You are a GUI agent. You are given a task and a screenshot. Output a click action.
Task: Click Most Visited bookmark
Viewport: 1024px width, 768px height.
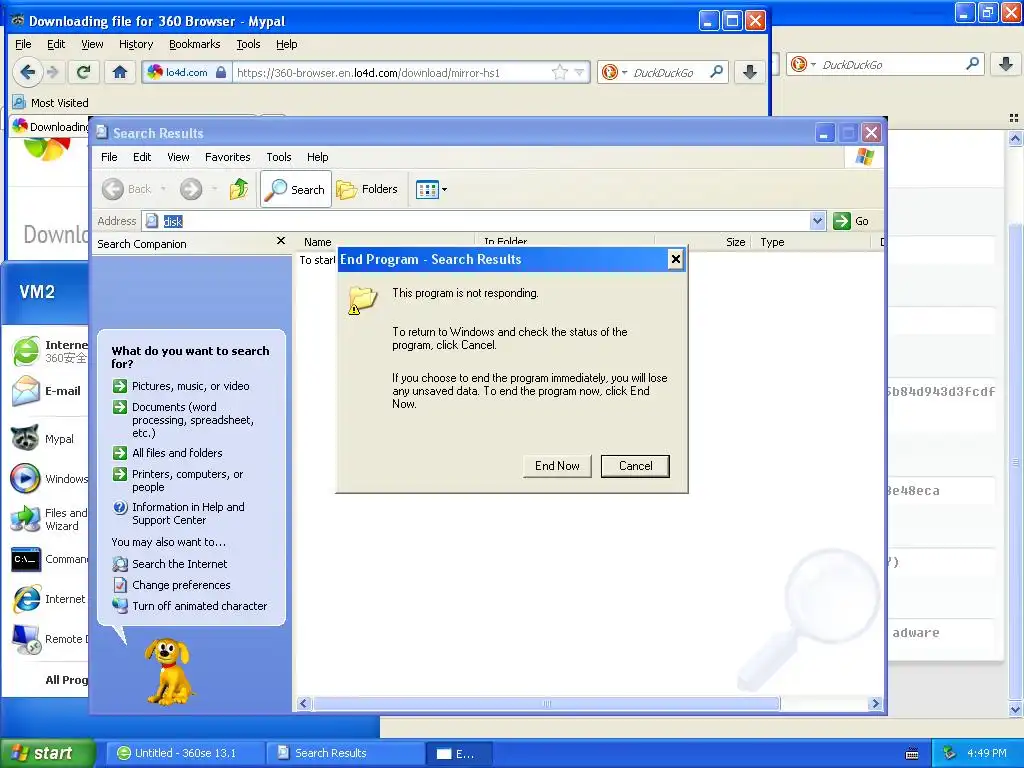pos(50,103)
